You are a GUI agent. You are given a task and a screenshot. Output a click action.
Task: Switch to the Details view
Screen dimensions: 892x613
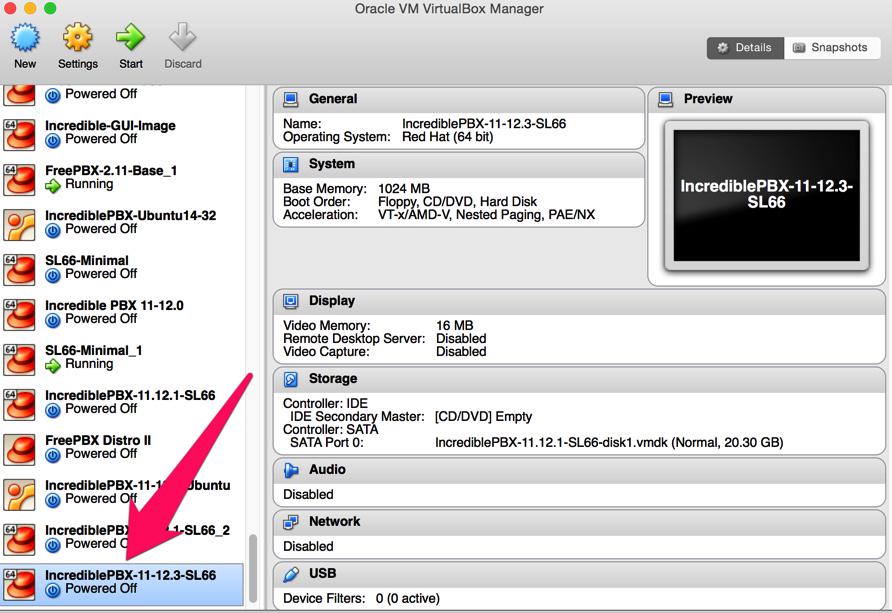click(745, 48)
